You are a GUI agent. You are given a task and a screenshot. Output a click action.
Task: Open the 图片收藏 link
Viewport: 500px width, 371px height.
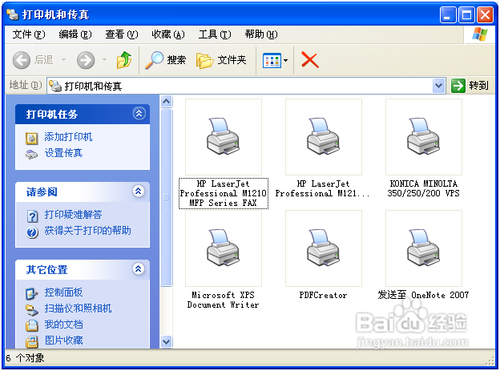[64, 340]
